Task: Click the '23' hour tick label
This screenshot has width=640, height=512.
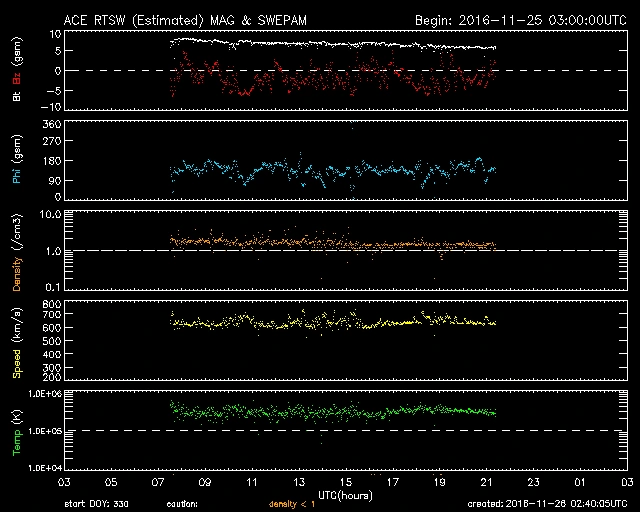Action: (x=533, y=482)
